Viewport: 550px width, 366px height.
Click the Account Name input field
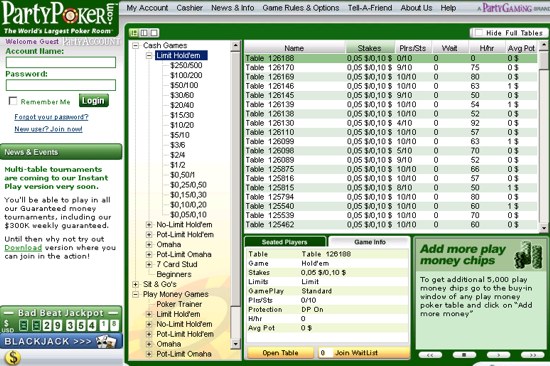click(61, 62)
